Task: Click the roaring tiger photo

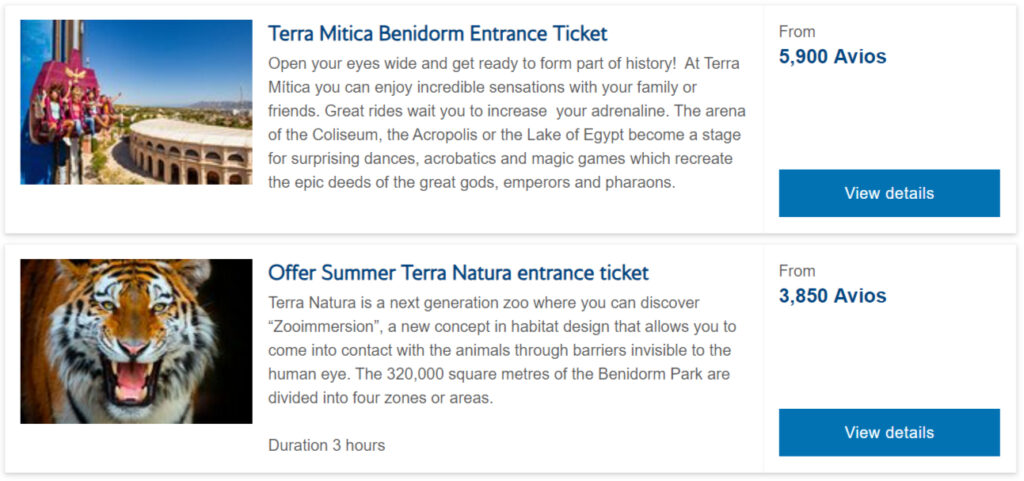Action: click(136, 341)
